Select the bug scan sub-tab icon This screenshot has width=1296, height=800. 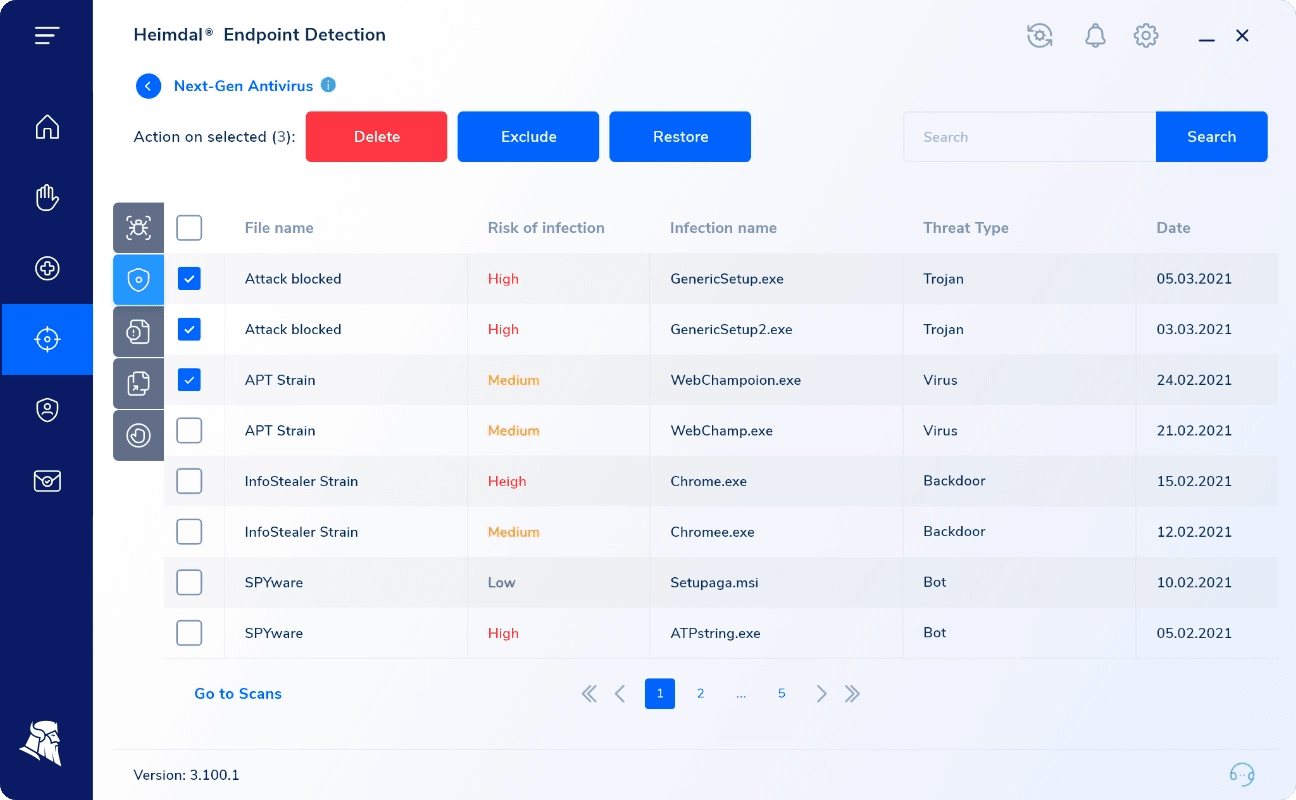[x=138, y=228]
